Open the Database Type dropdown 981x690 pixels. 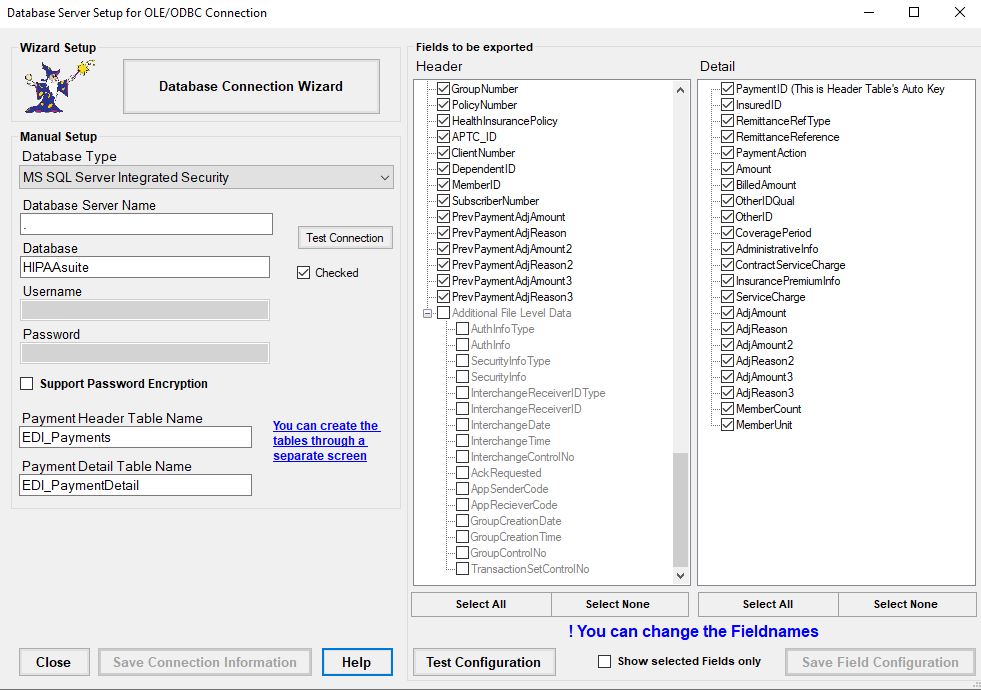click(206, 177)
